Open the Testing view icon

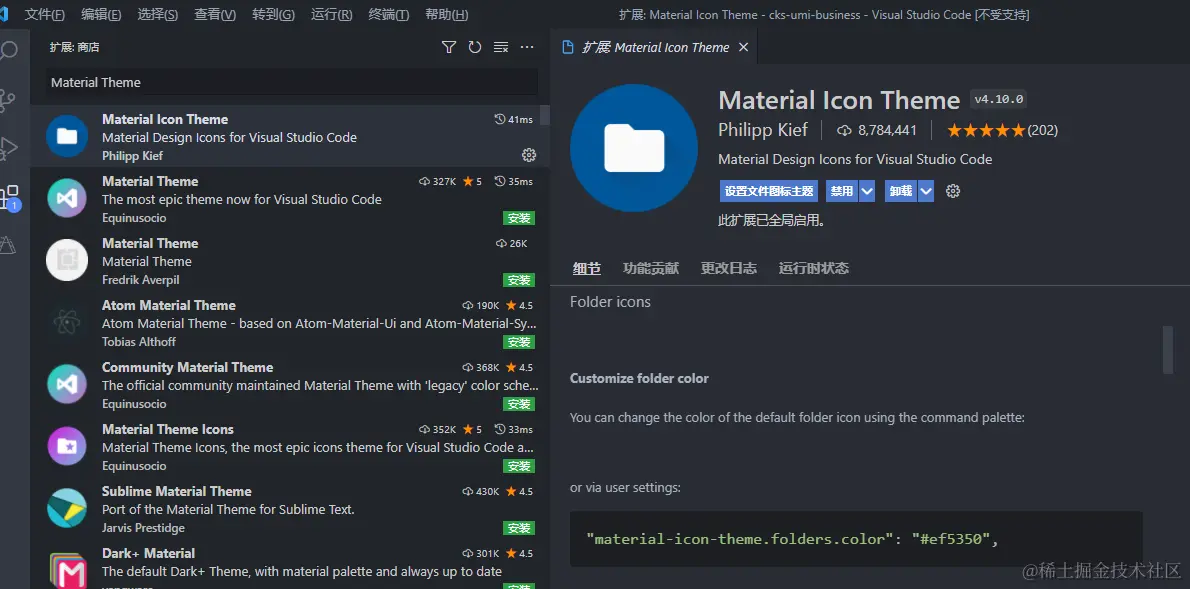[8, 245]
